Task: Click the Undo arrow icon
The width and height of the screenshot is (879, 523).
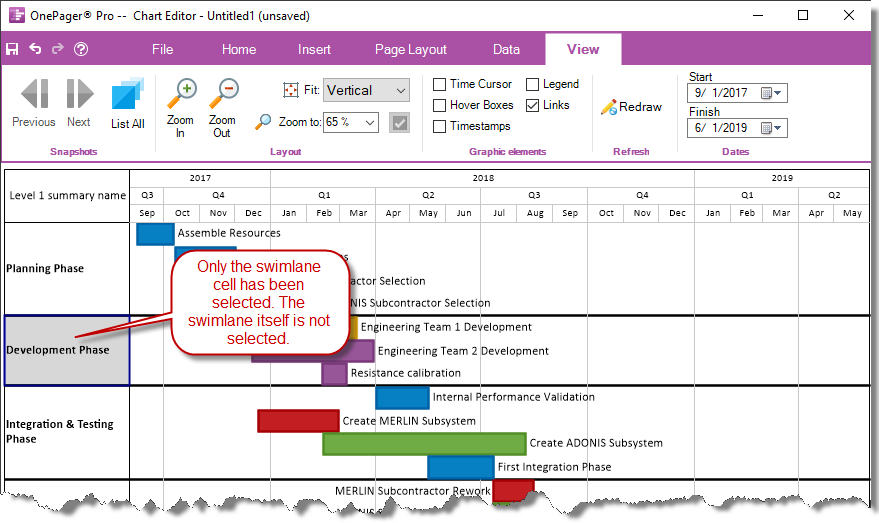Action: (x=35, y=49)
